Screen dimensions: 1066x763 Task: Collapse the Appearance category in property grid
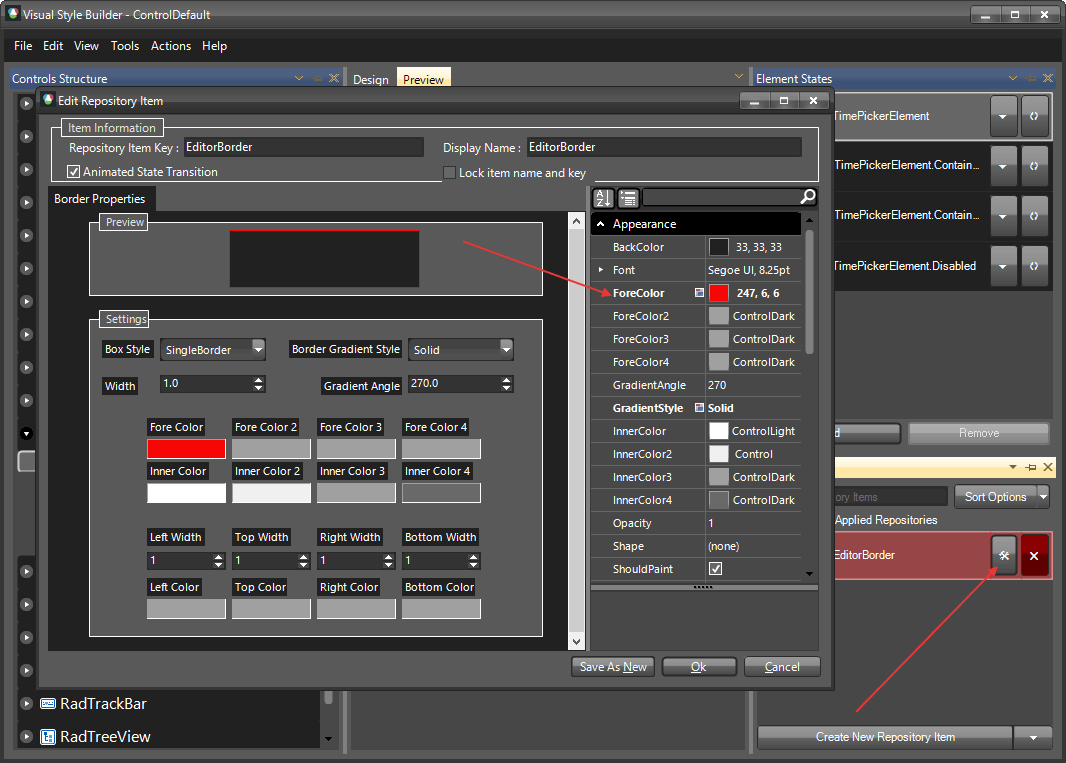603,223
